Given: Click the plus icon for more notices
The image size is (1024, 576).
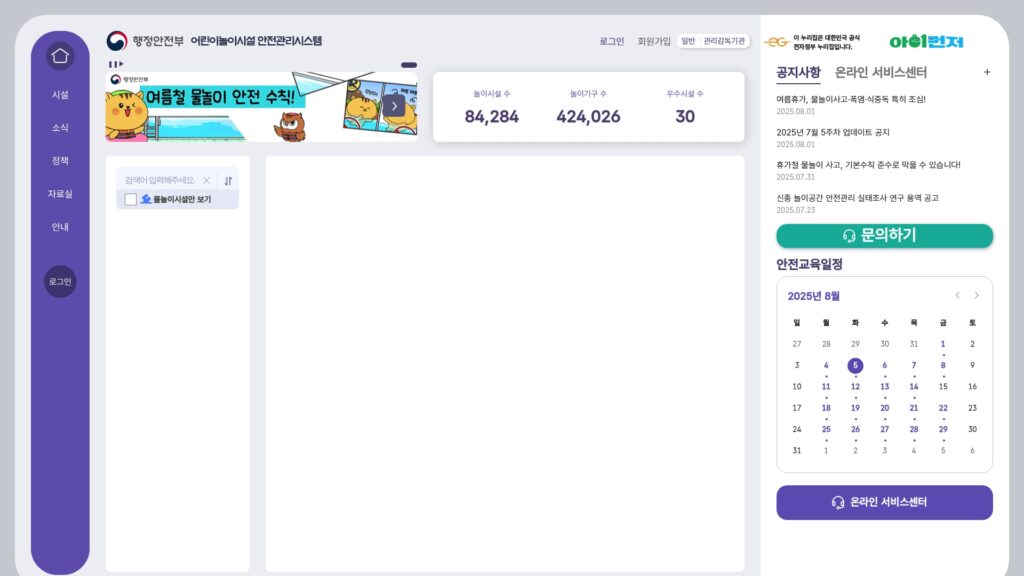Looking at the screenshot, I should 987,72.
